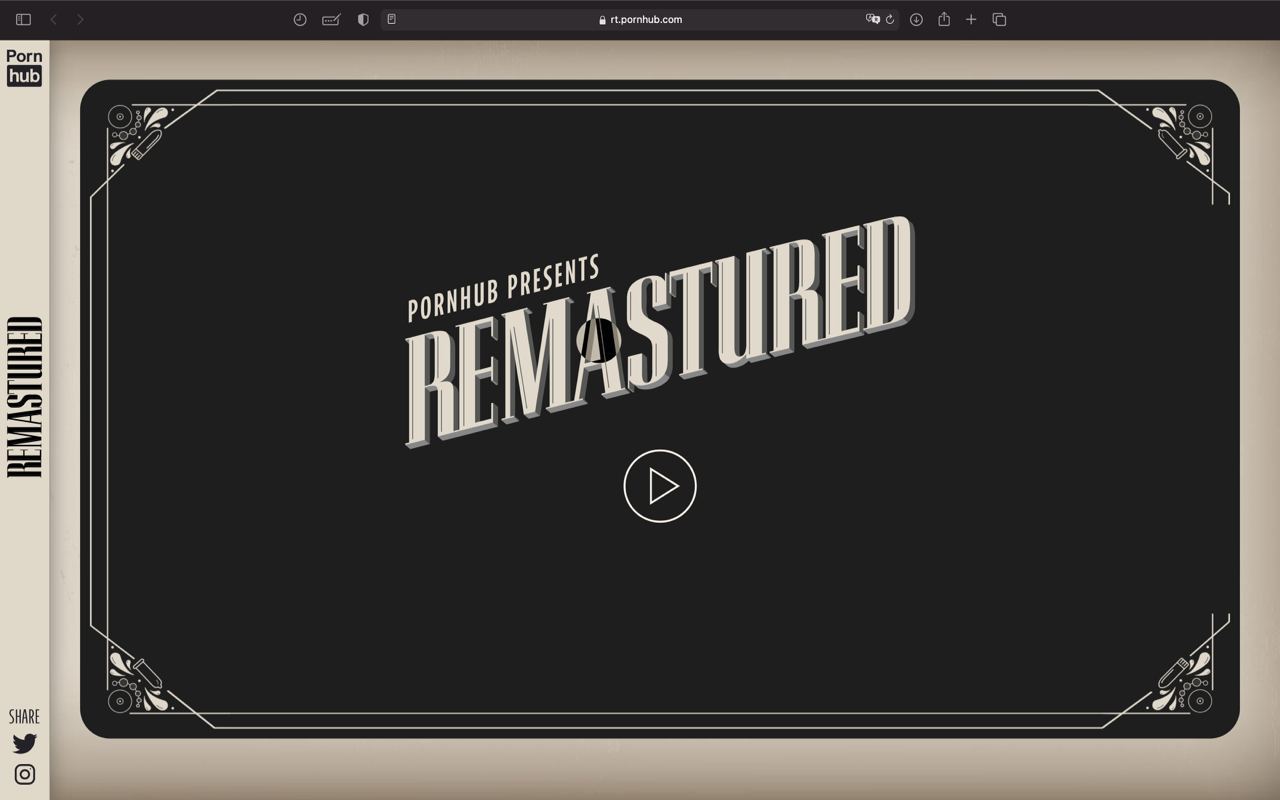
Task: Click the SHARE label in the sidebar
Action: click(x=25, y=717)
